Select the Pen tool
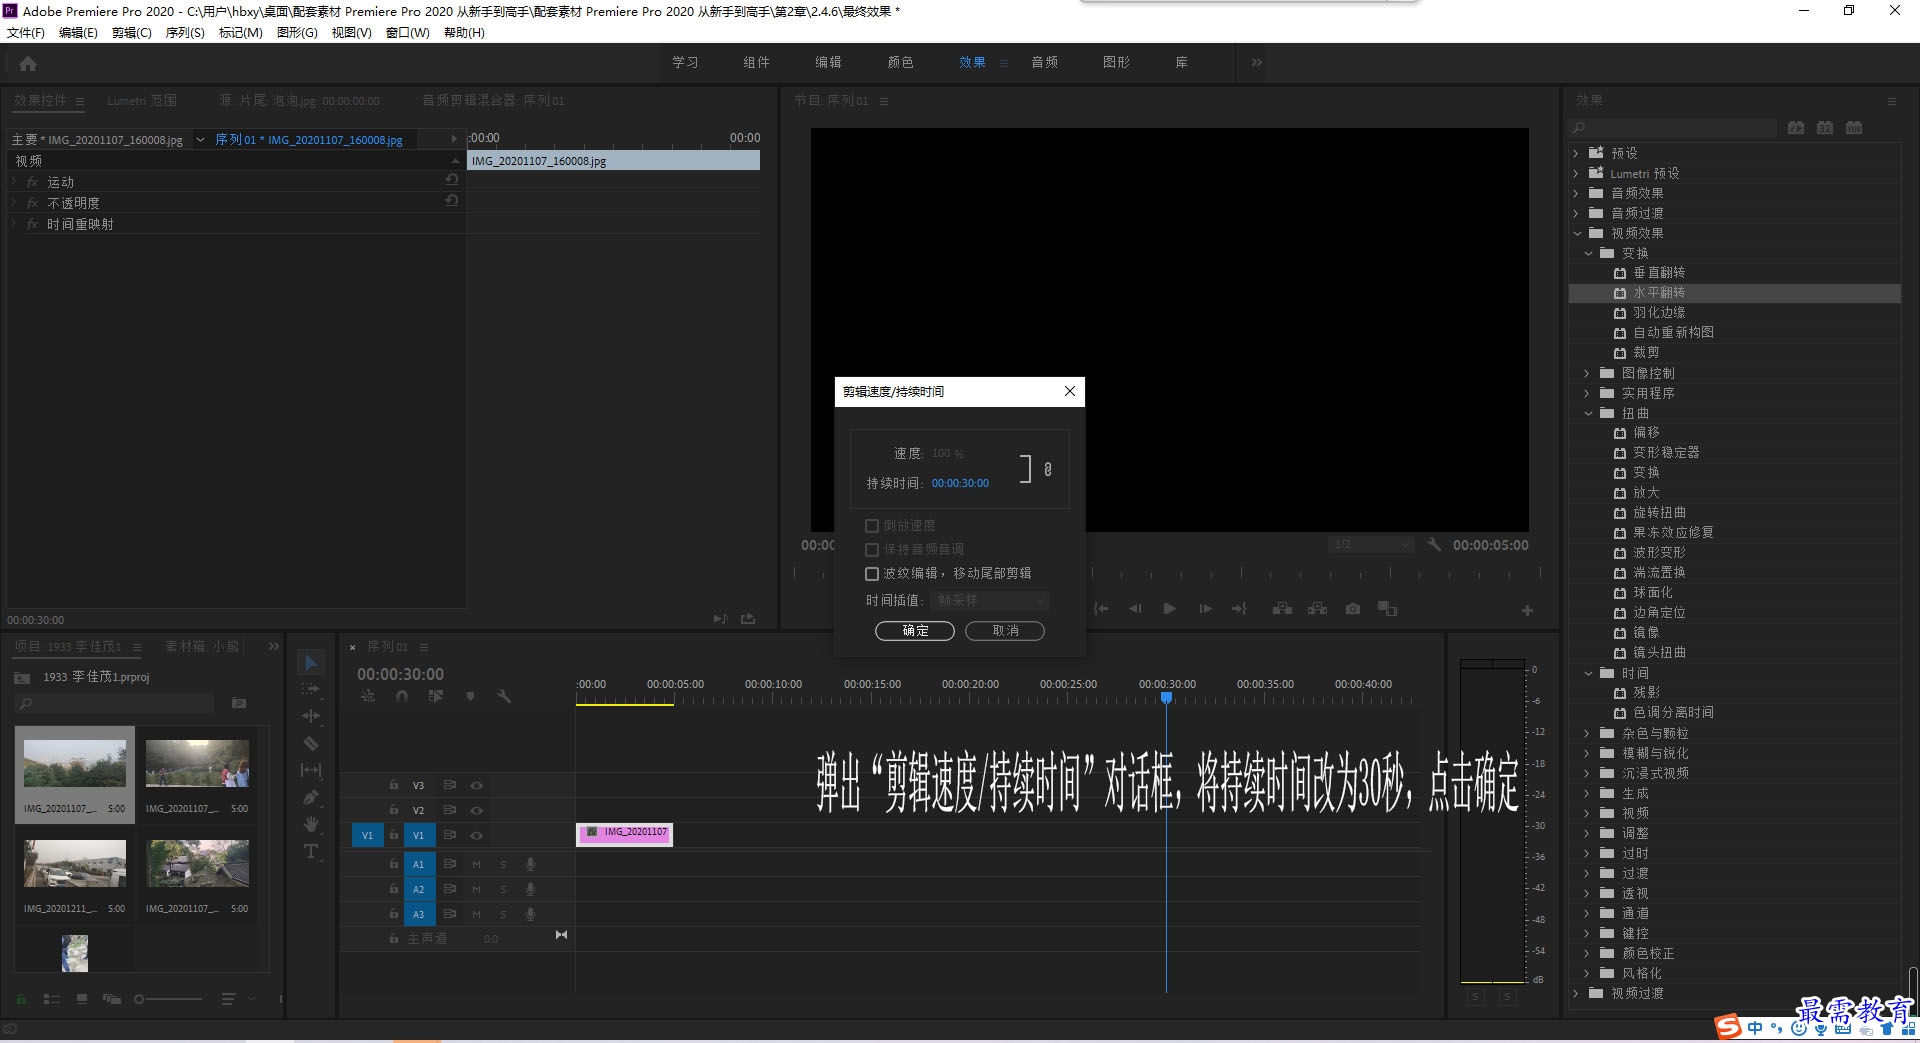Viewport: 1920px width, 1043px height. (x=311, y=797)
